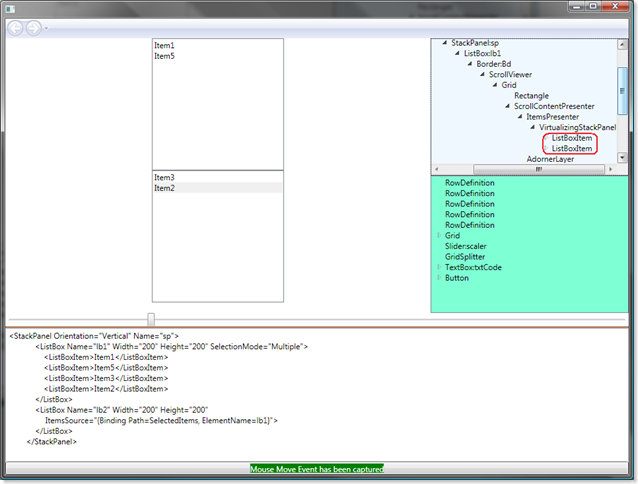This screenshot has width=638, height=484.
Task: Select the Slider:scaler tree item
Action: point(465,246)
